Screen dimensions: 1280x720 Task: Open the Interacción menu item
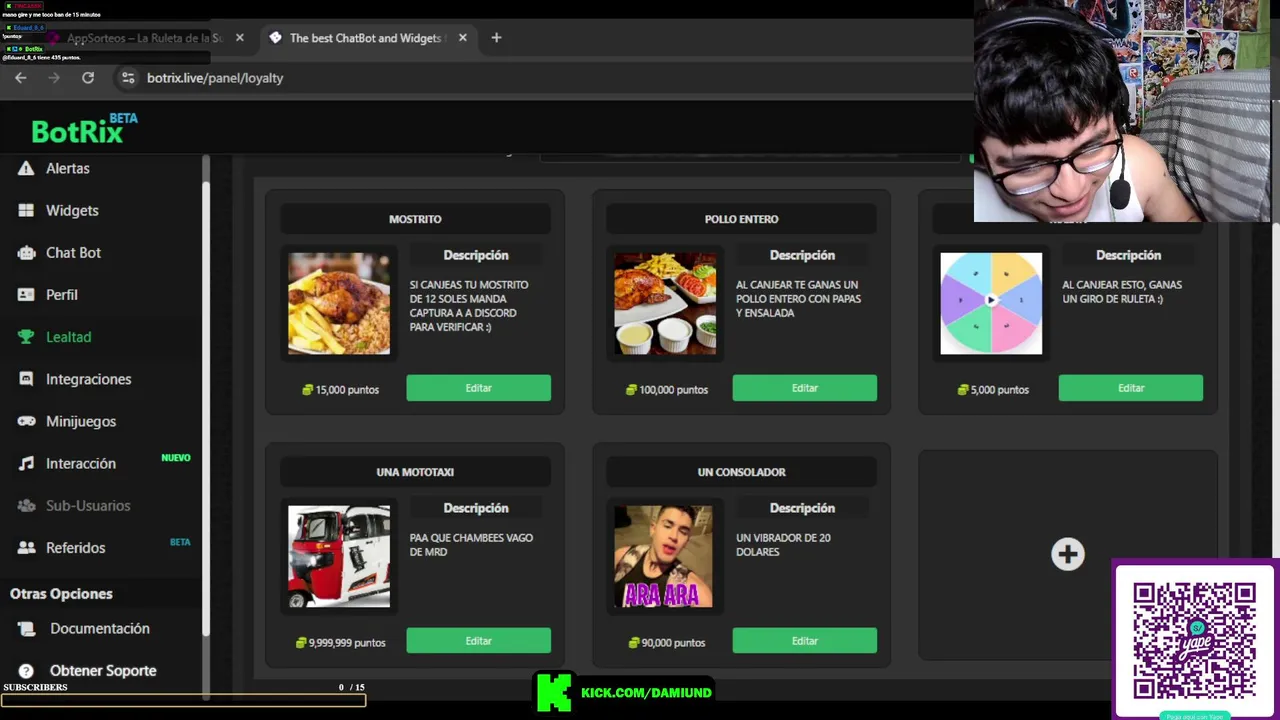point(81,463)
